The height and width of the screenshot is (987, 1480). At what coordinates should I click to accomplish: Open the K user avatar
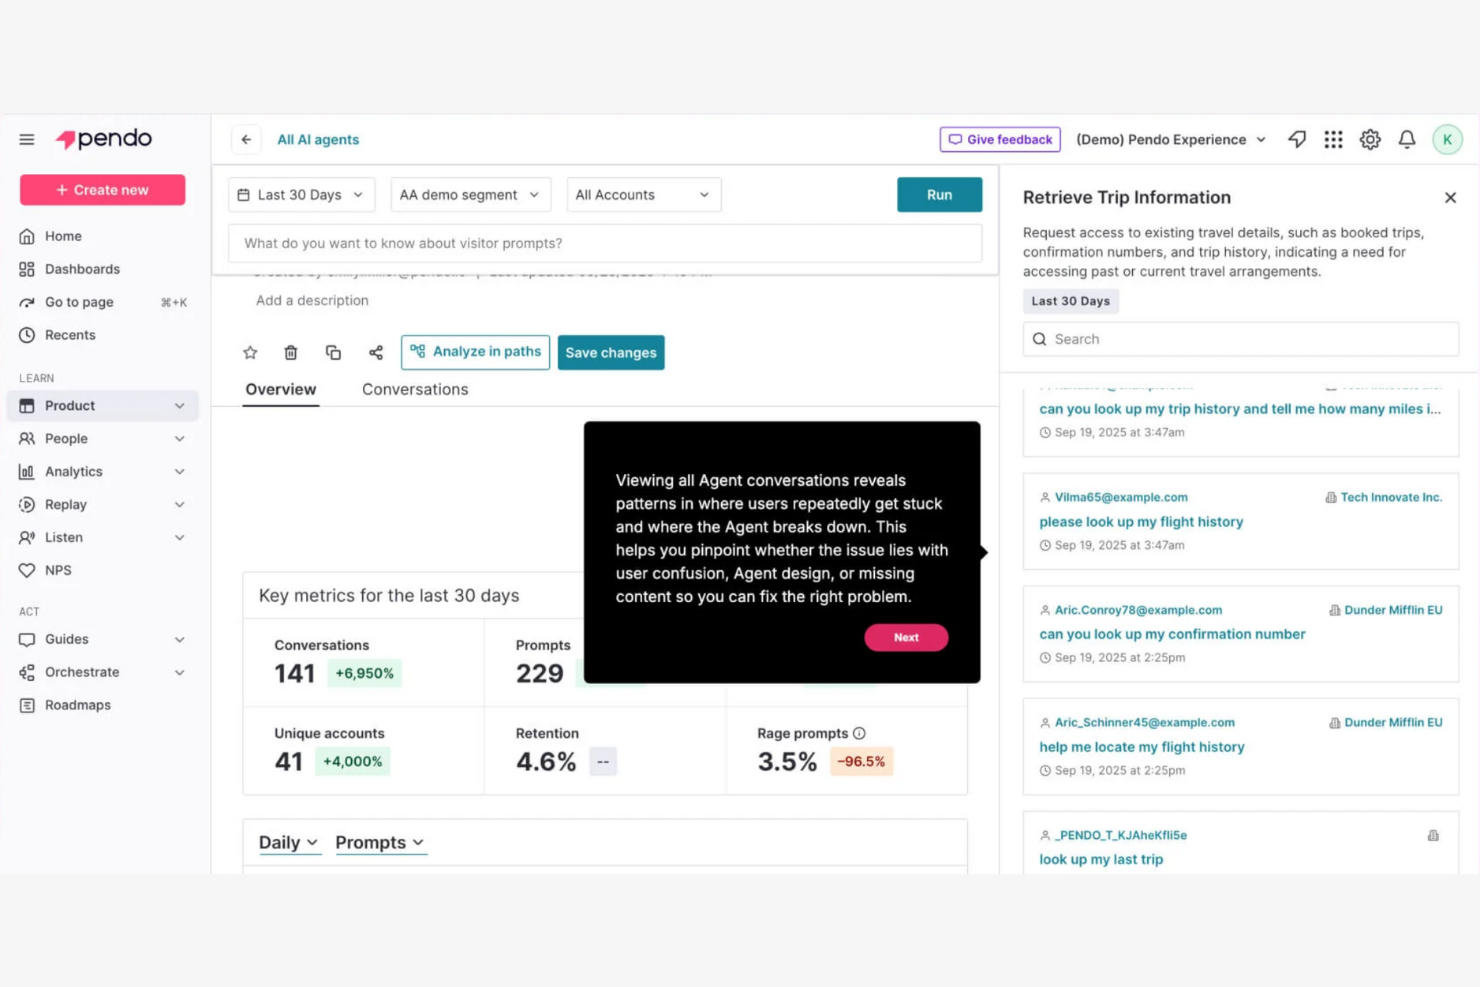[x=1447, y=140]
